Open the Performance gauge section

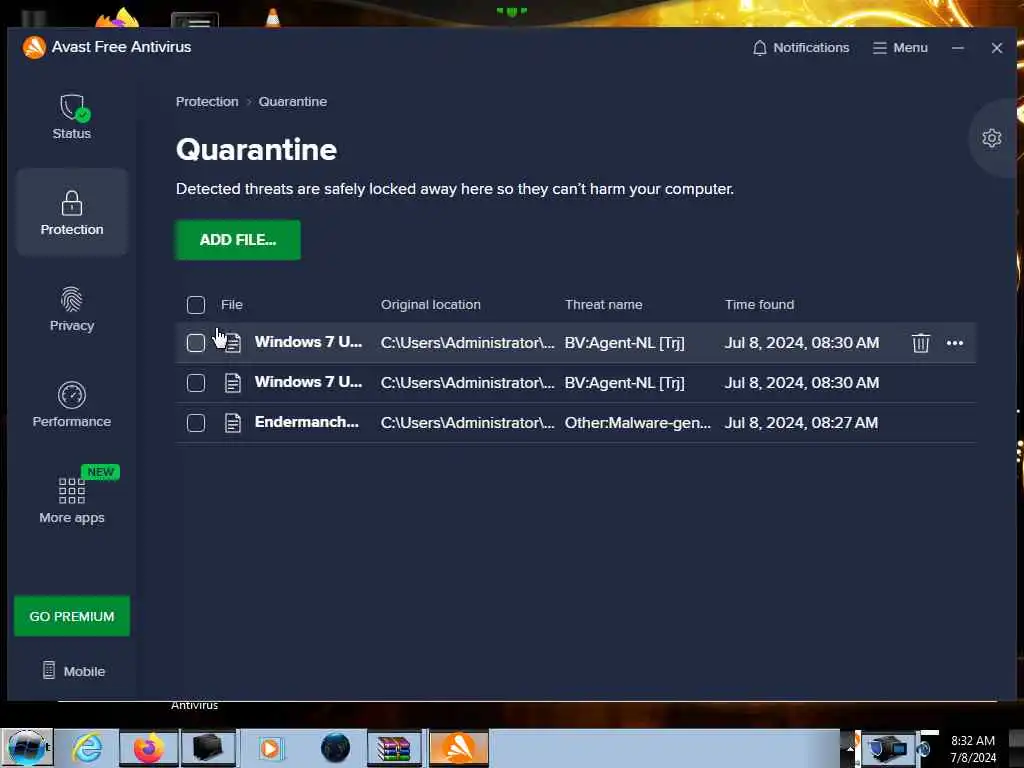72,405
